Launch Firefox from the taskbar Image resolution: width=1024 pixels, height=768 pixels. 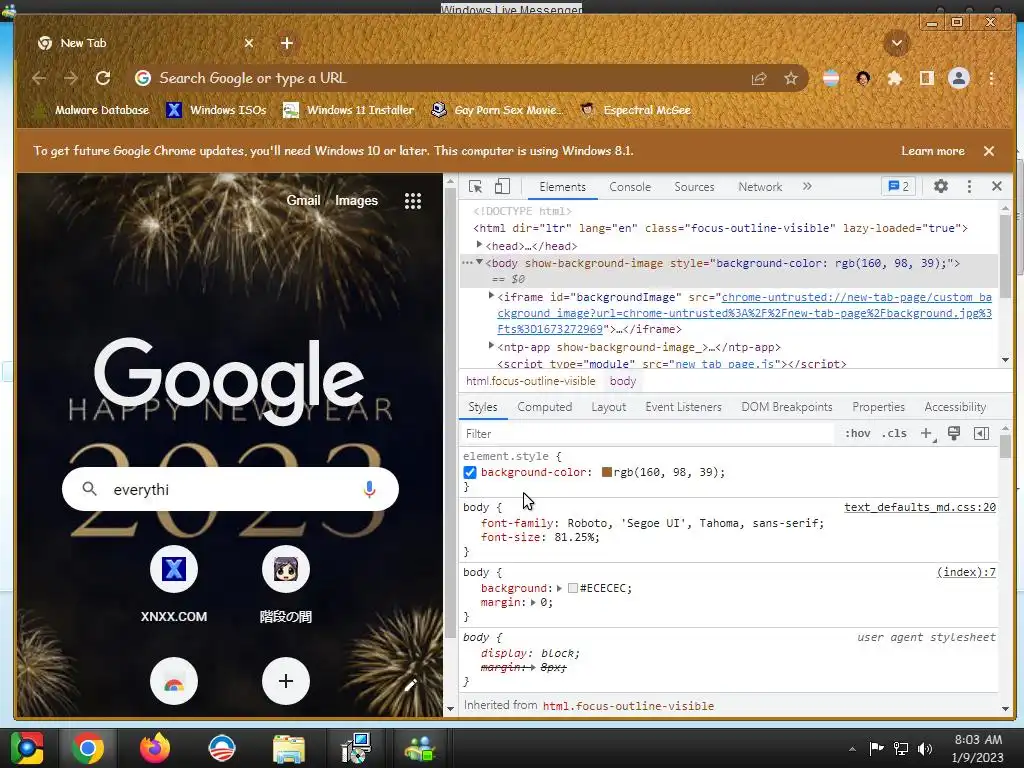click(x=155, y=748)
